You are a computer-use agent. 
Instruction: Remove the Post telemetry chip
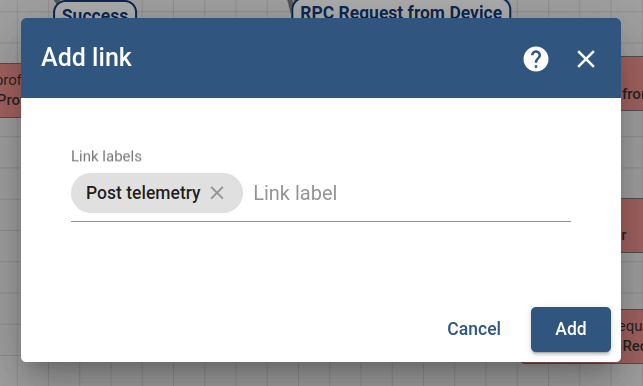click(x=217, y=193)
